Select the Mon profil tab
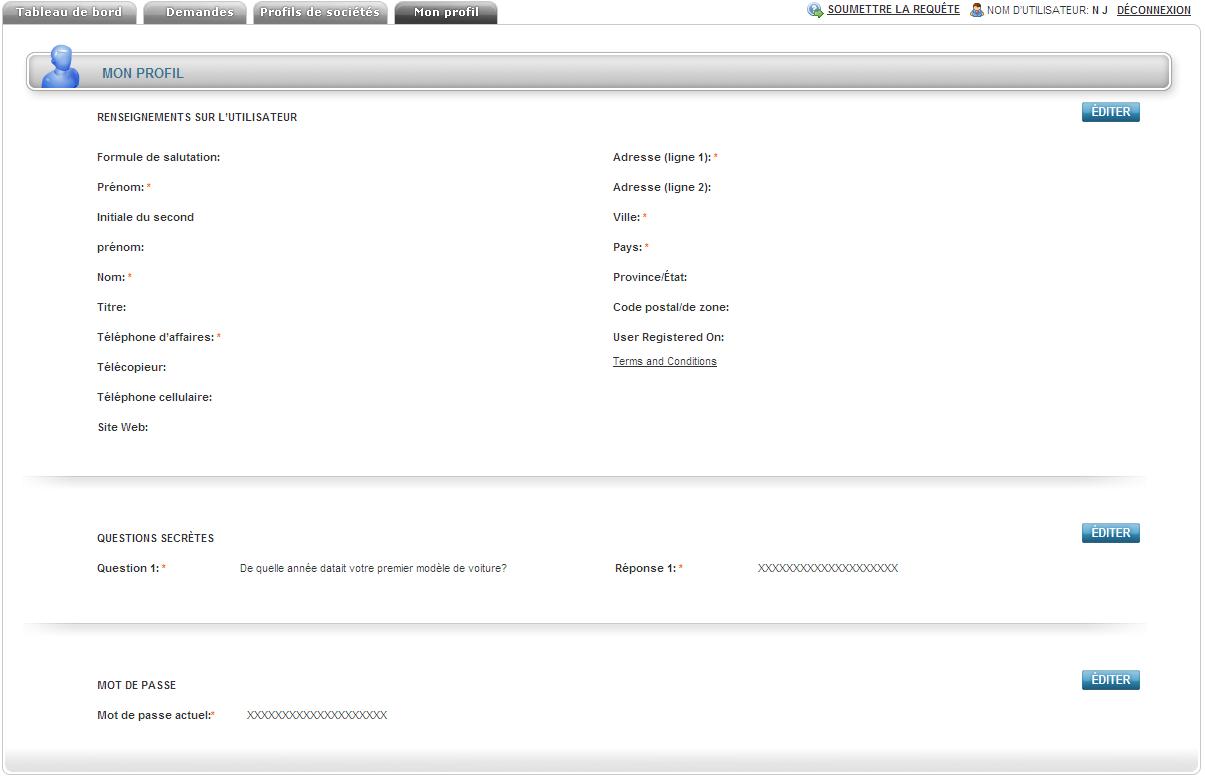The image size is (1205, 779). pyautogui.click(x=446, y=12)
